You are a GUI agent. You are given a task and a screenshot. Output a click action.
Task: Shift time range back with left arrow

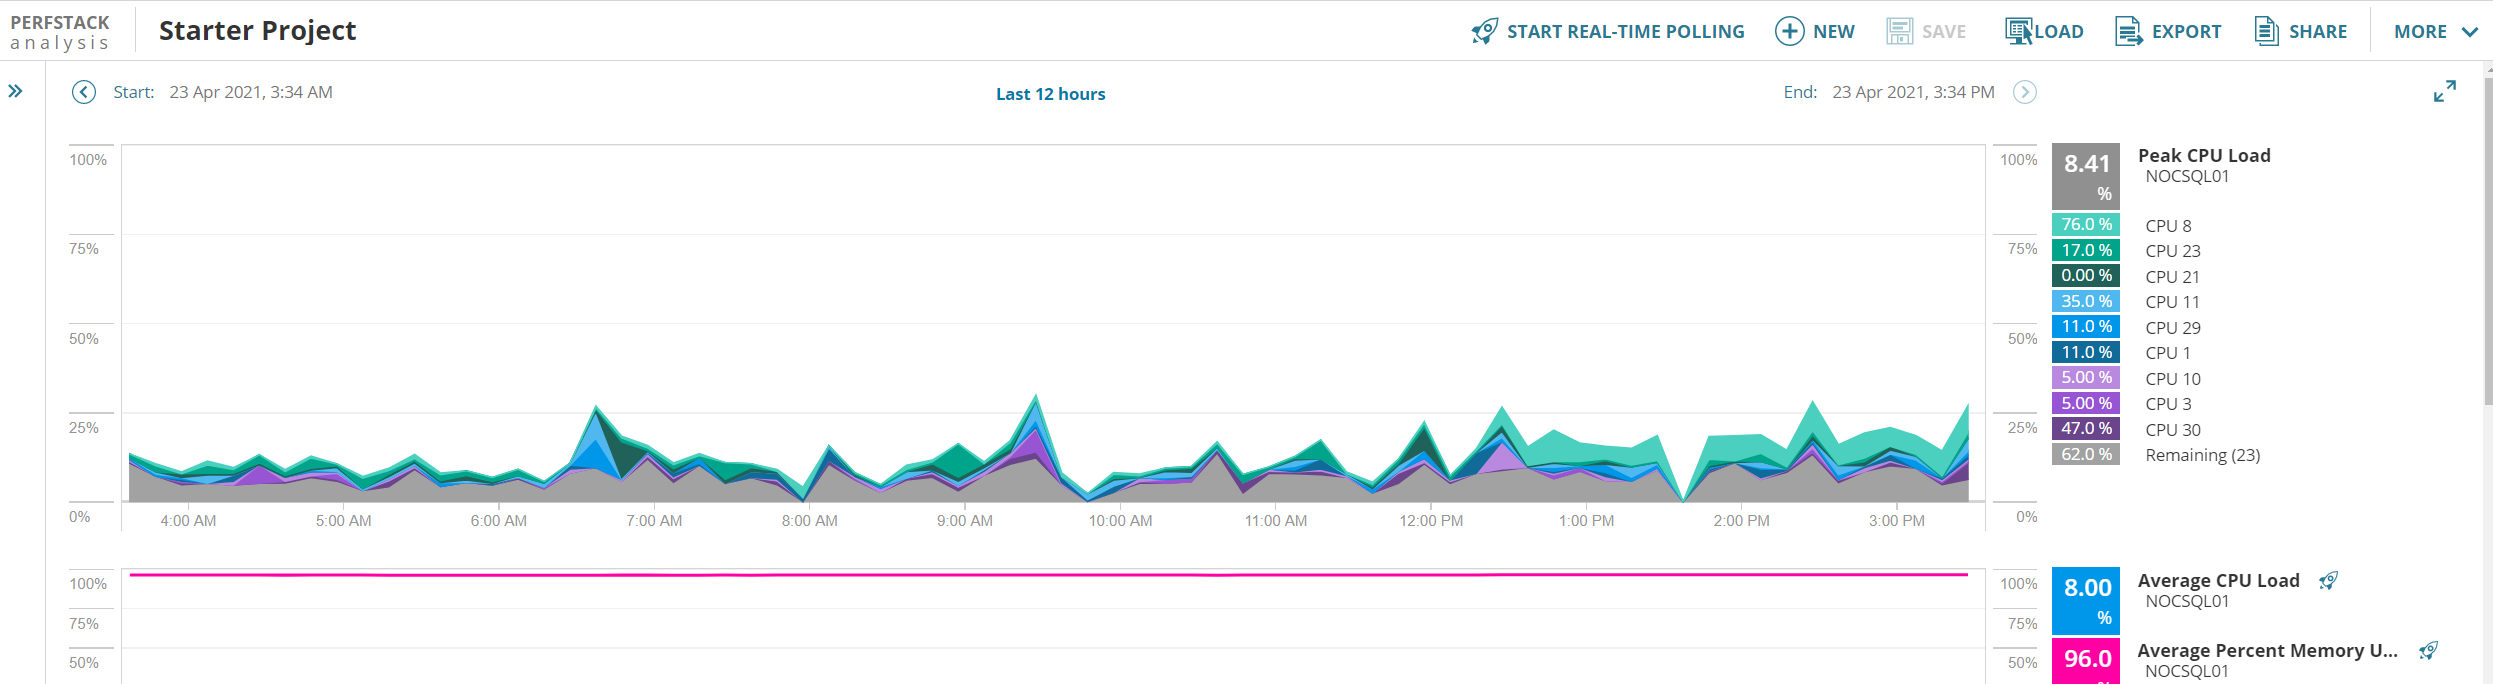click(84, 92)
